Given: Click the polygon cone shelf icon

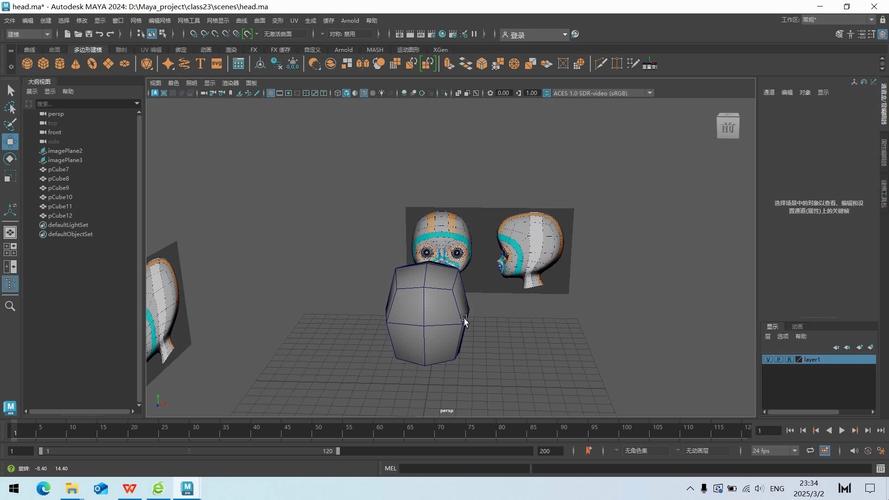Looking at the screenshot, I should pos(76,64).
